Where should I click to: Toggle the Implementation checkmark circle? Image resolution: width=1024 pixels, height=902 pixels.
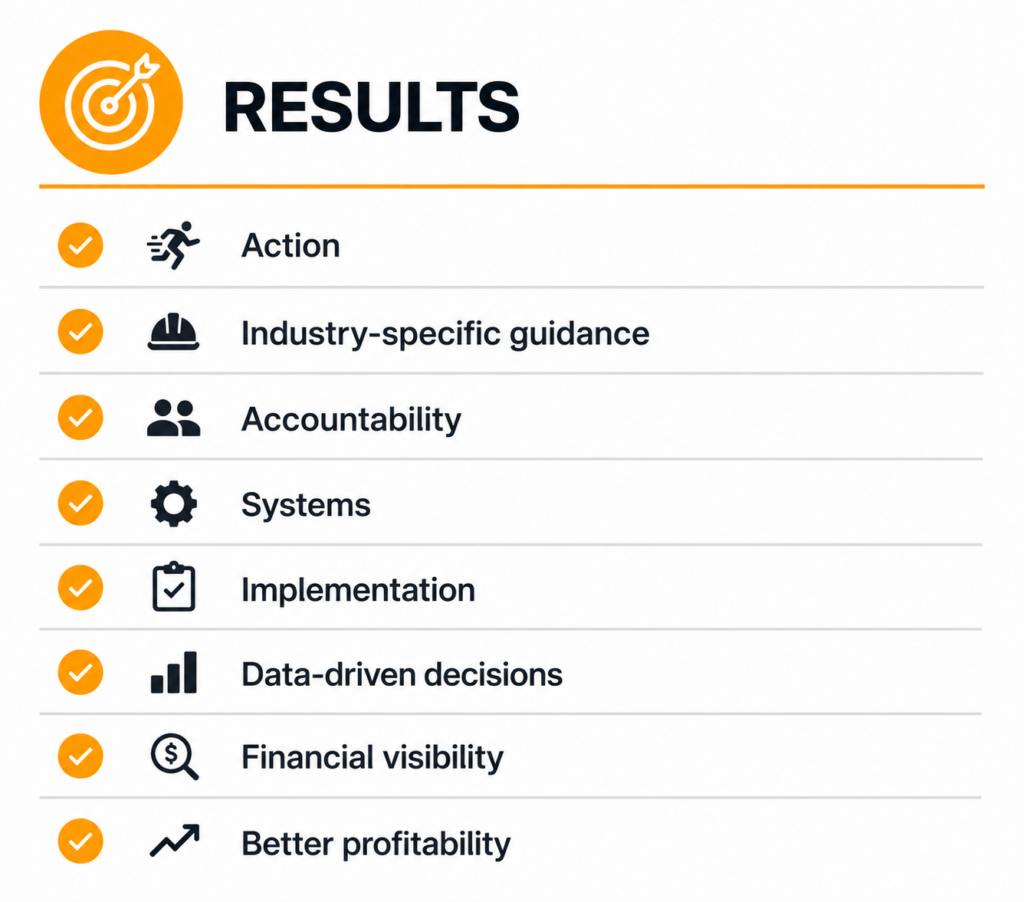click(80, 588)
